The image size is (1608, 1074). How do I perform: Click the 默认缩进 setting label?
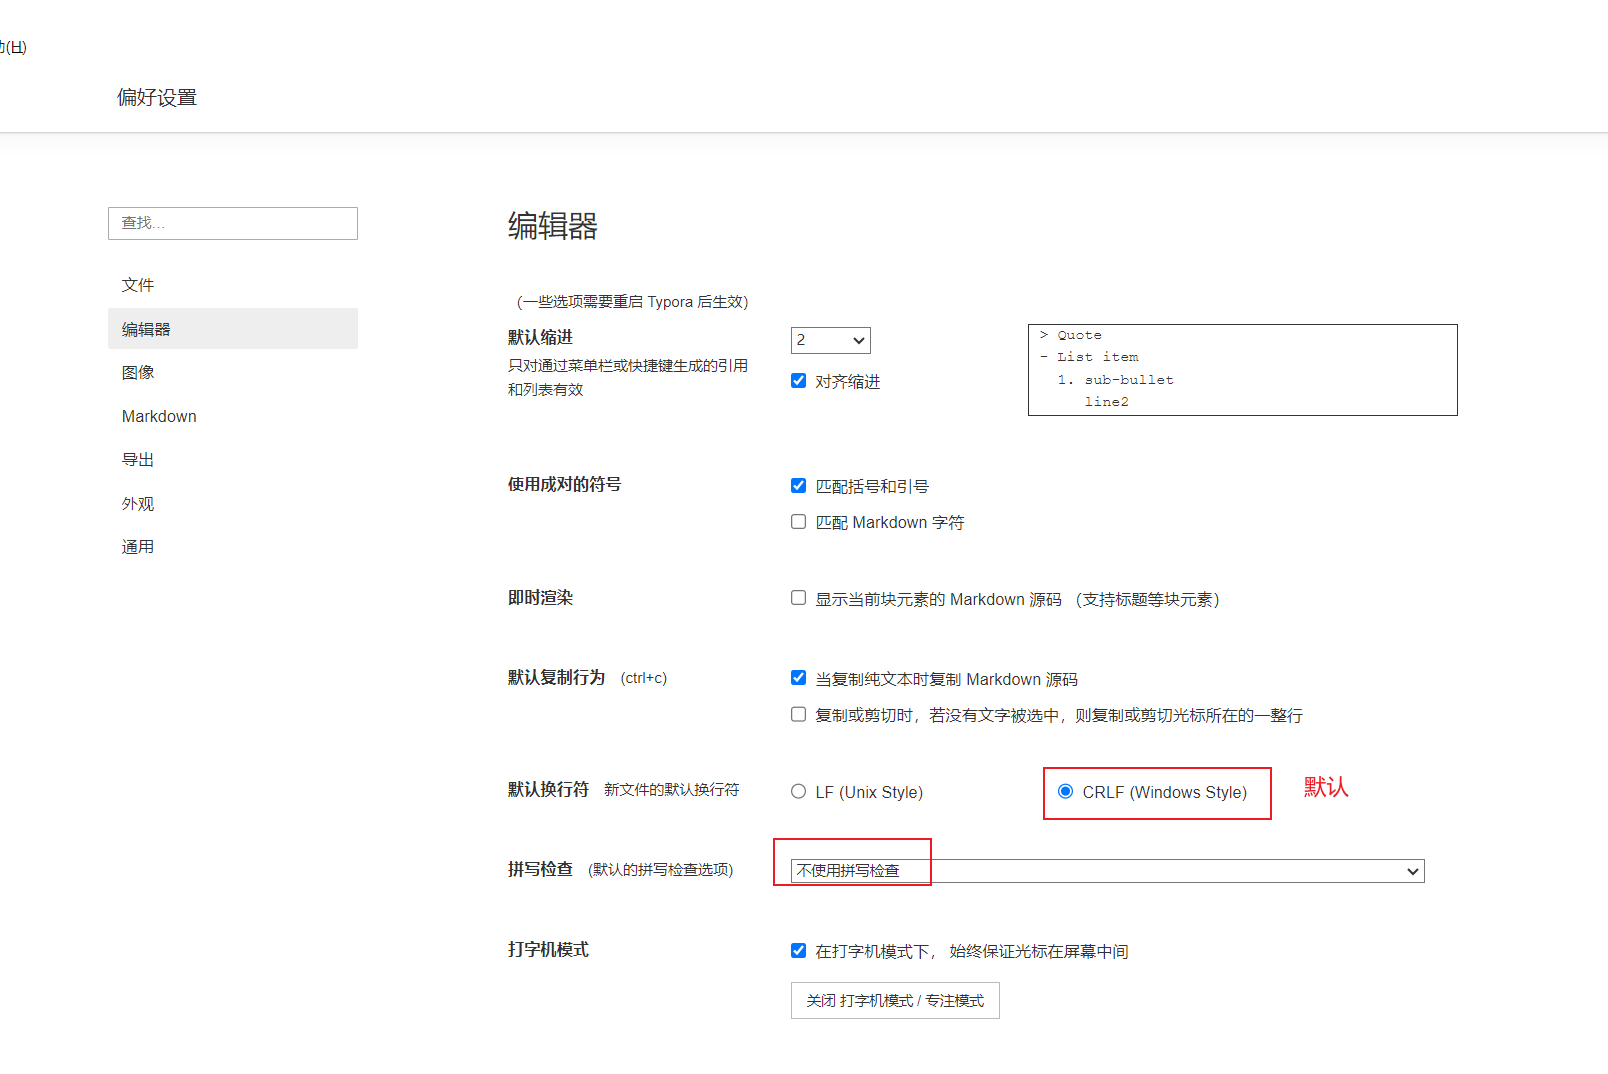(x=540, y=338)
